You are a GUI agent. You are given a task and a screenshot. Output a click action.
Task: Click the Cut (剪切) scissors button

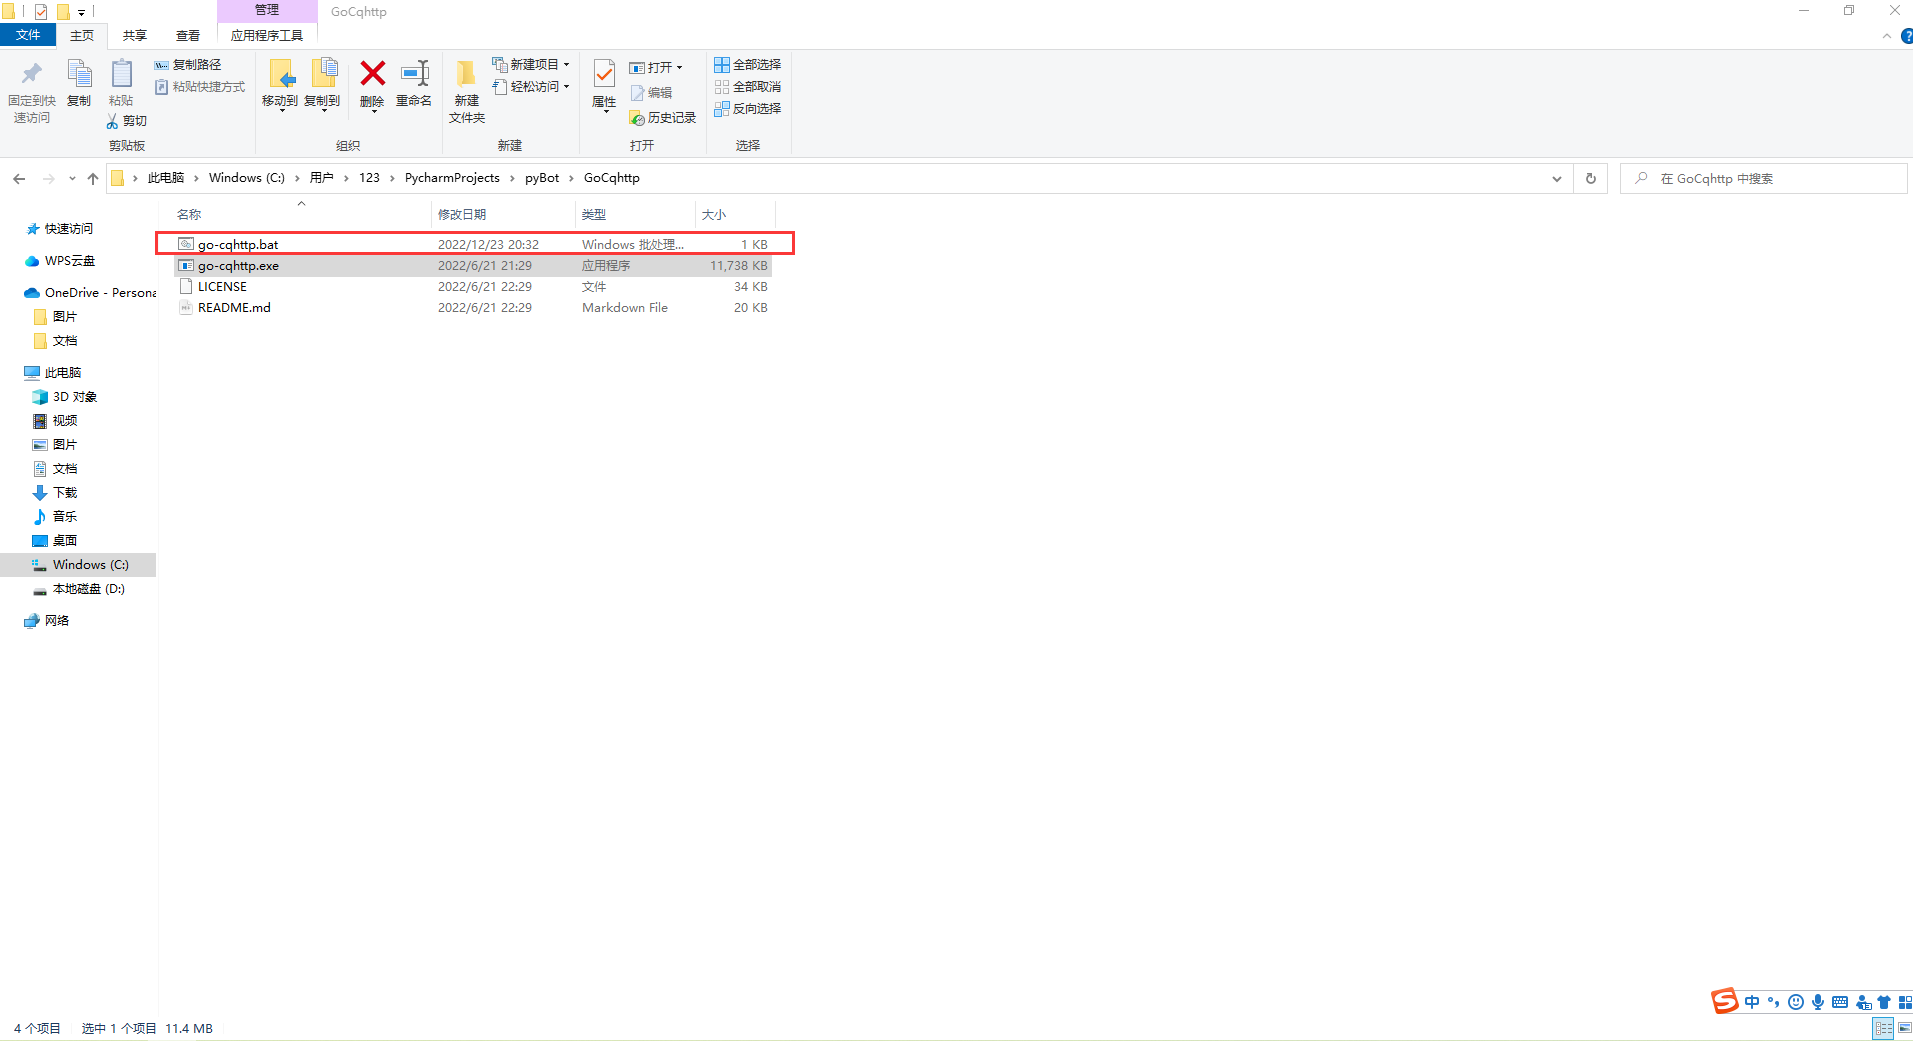click(x=127, y=121)
